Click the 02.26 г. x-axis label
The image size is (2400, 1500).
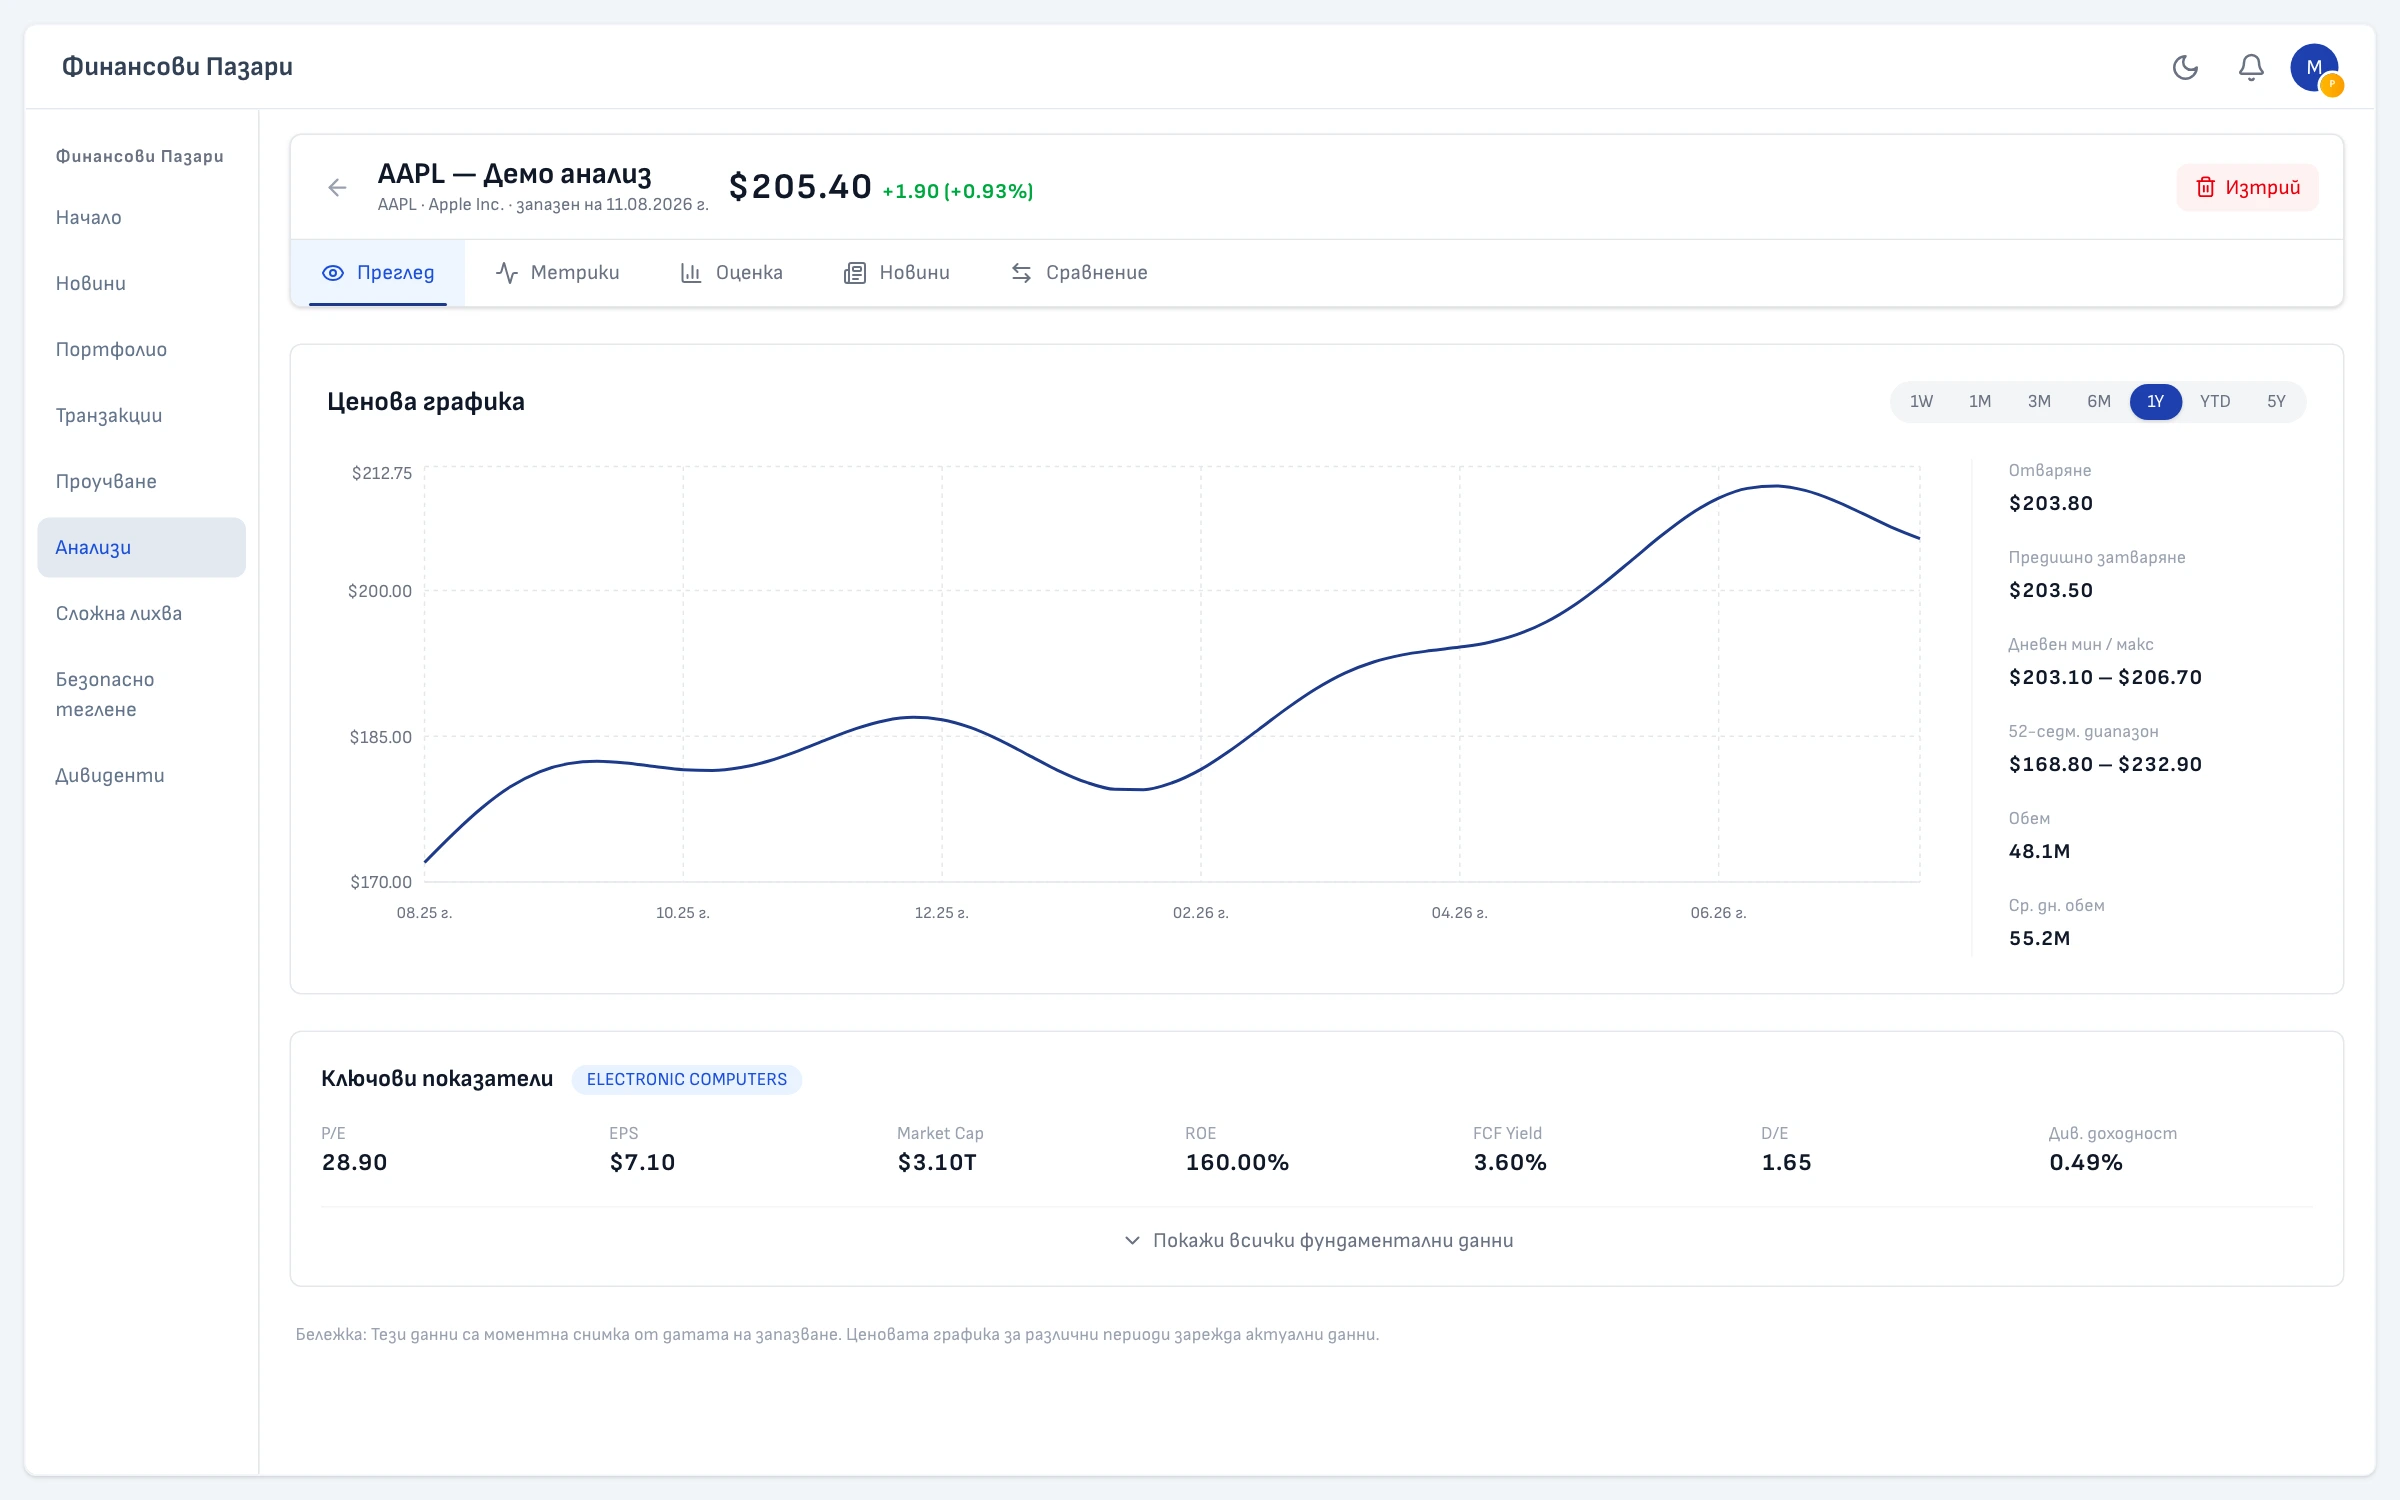click(1200, 913)
